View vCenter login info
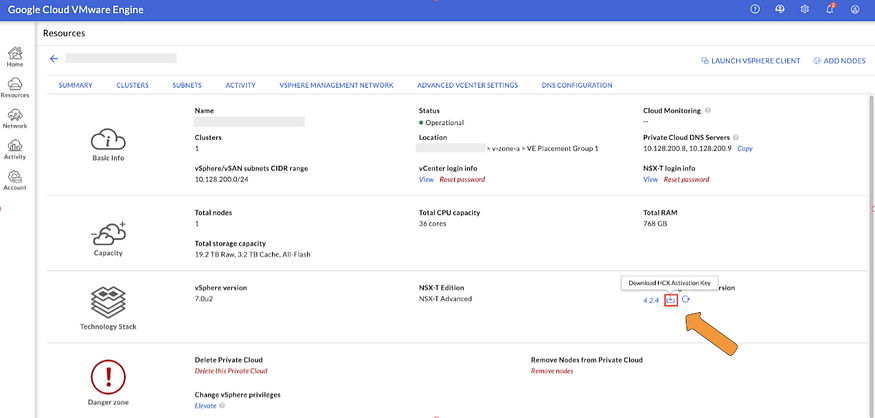The height and width of the screenshot is (418, 875). 426,180
